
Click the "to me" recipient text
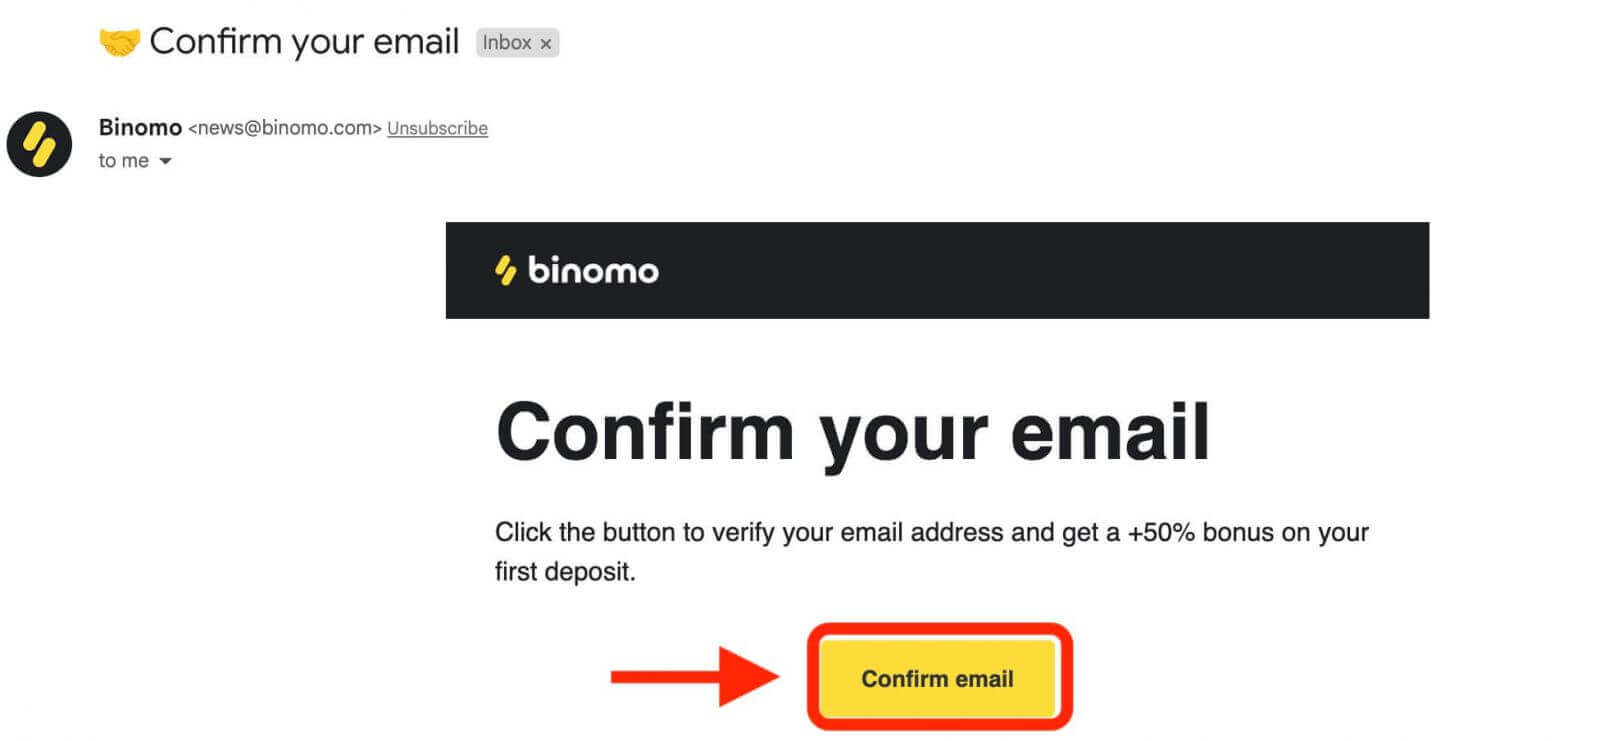pos(123,161)
